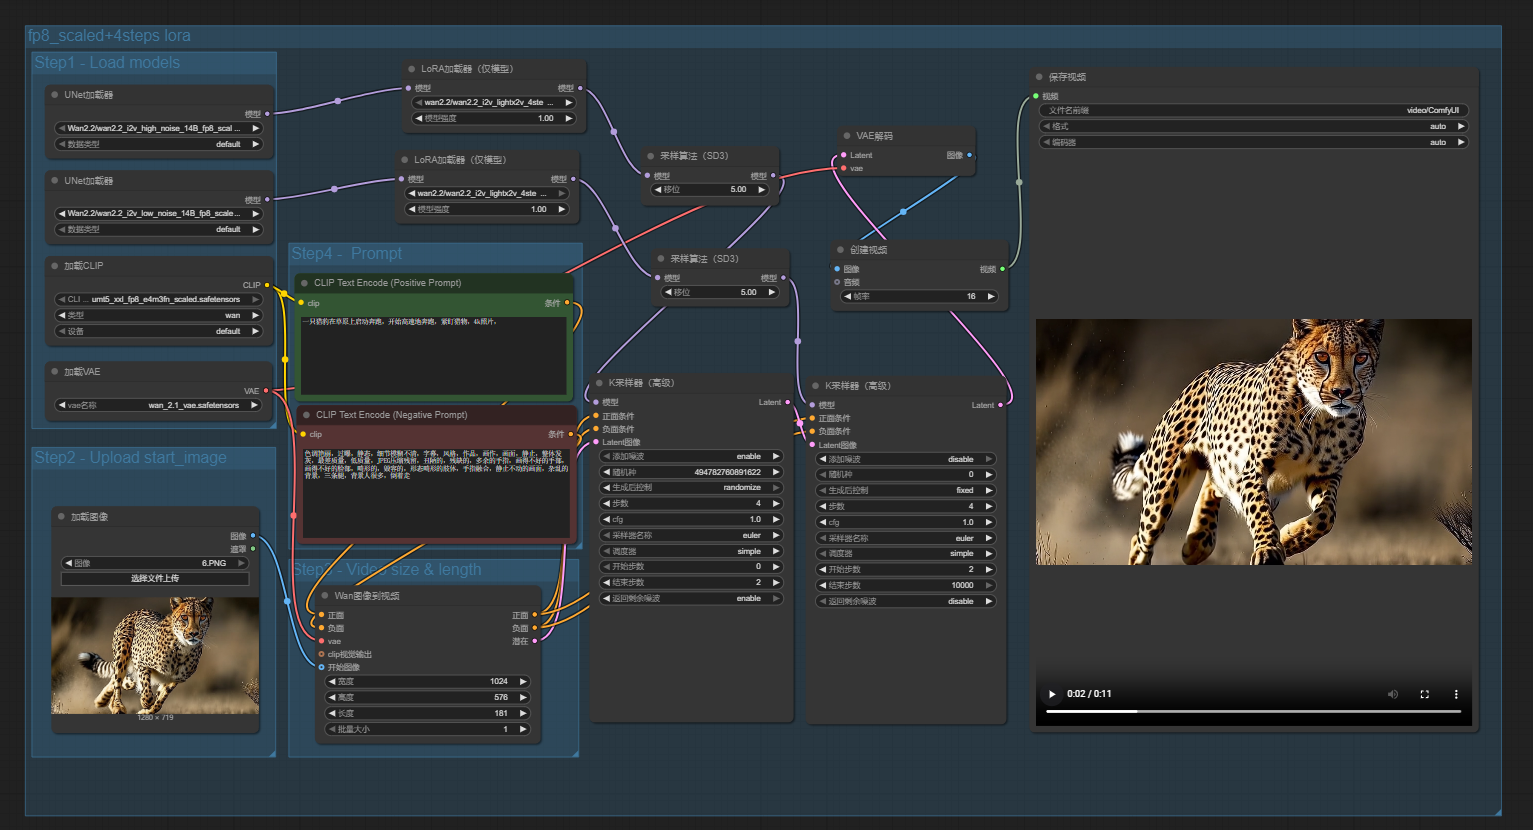
Task: Open the 生成后控制 randomize dropdown
Action: pos(691,487)
